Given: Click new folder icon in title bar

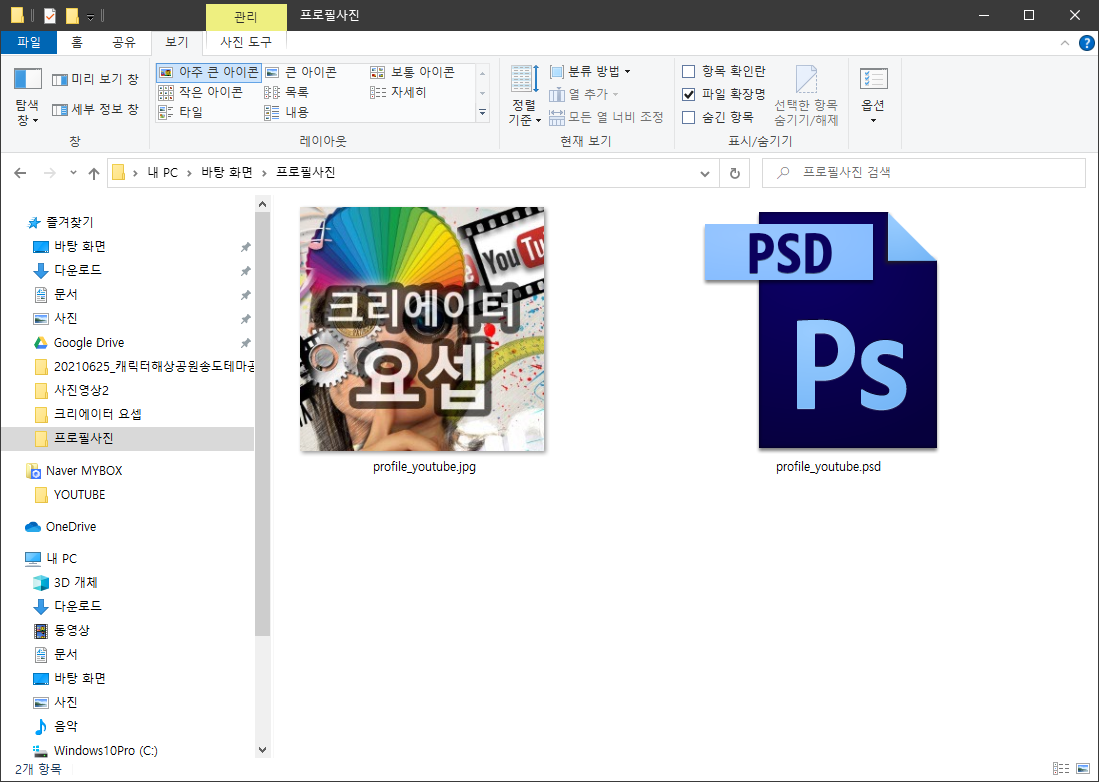Looking at the screenshot, I should [x=71, y=15].
